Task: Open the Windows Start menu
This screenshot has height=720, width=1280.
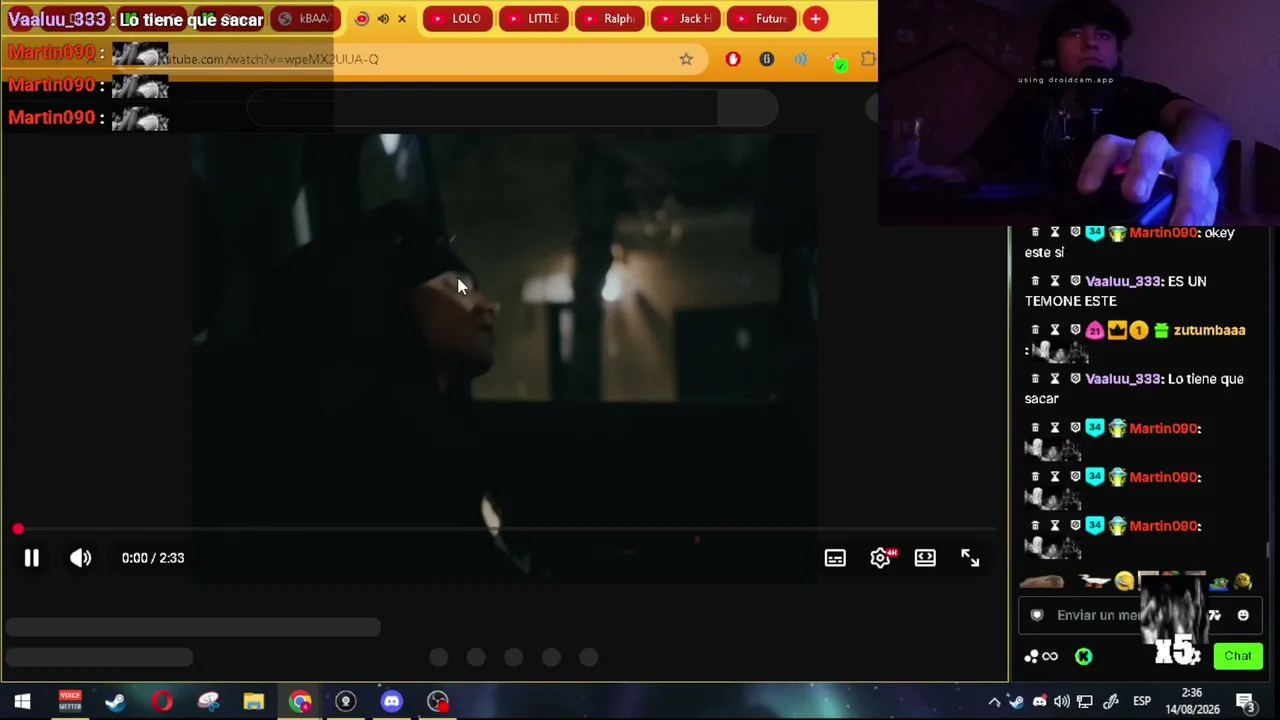Action: (x=22, y=701)
